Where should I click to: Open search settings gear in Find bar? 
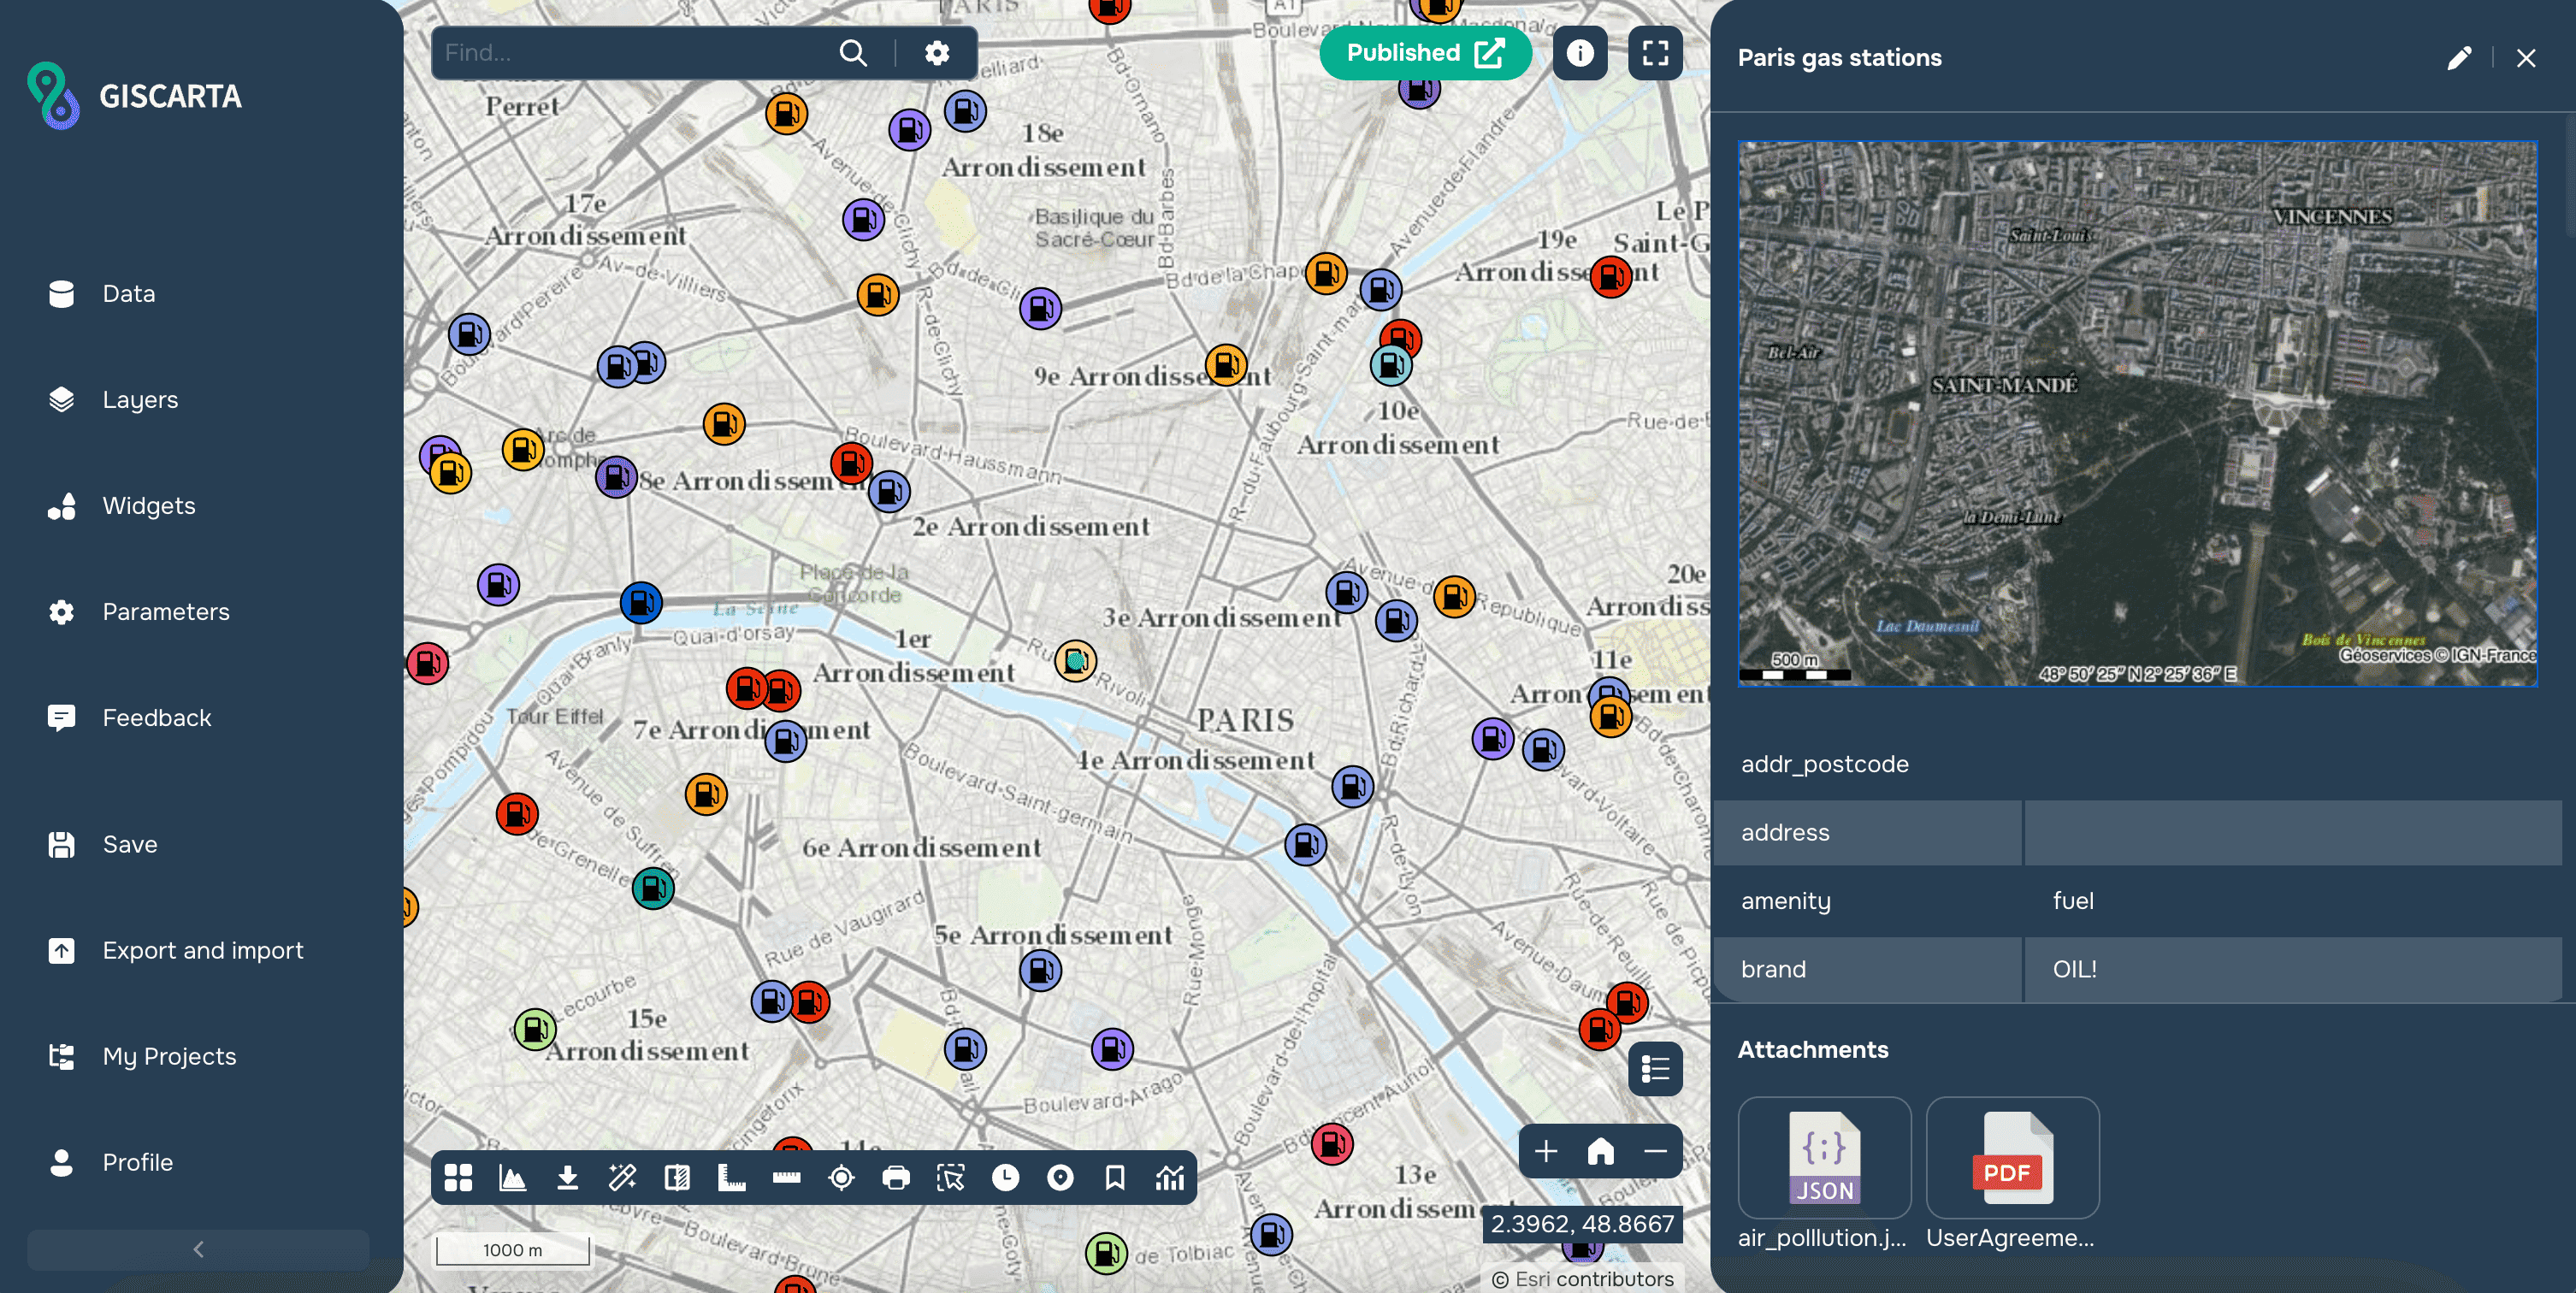(937, 53)
